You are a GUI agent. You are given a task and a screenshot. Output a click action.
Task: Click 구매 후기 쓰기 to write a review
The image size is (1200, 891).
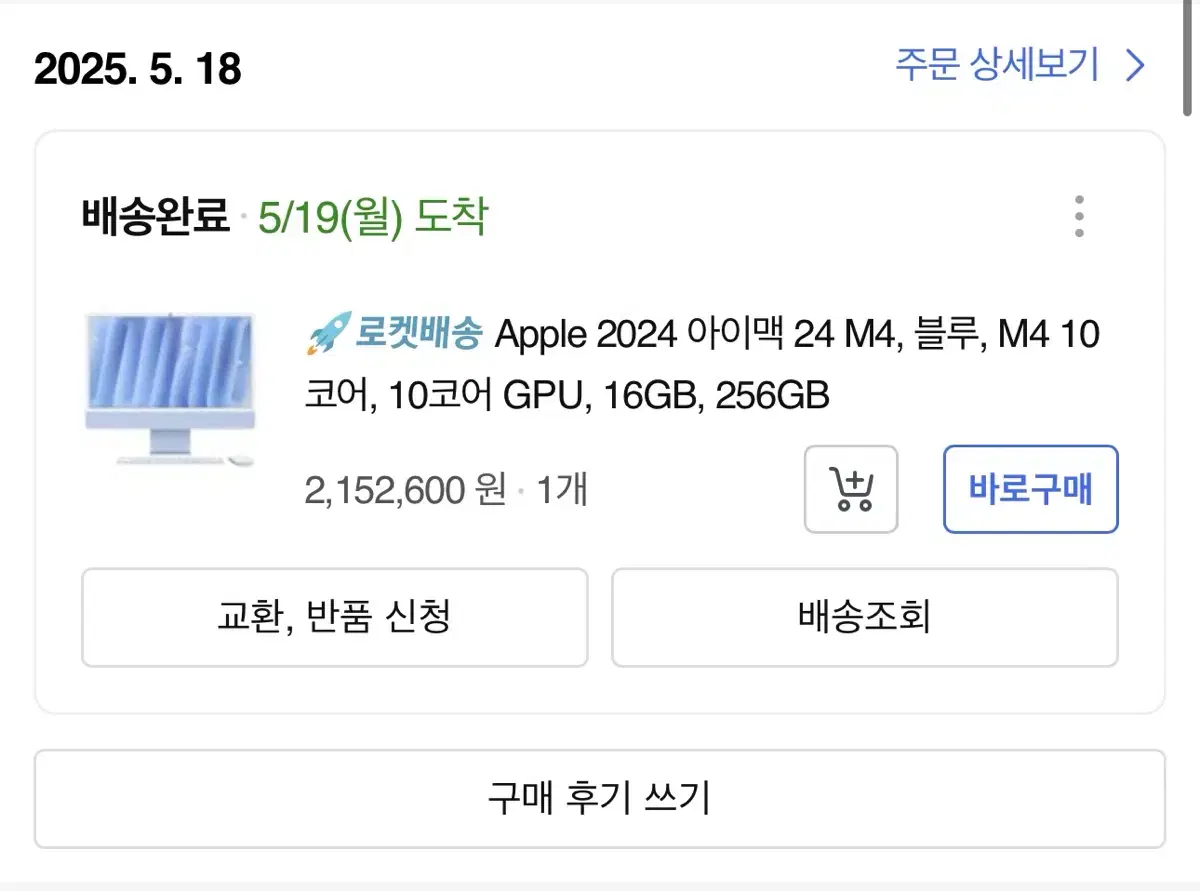tap(600, 799)
